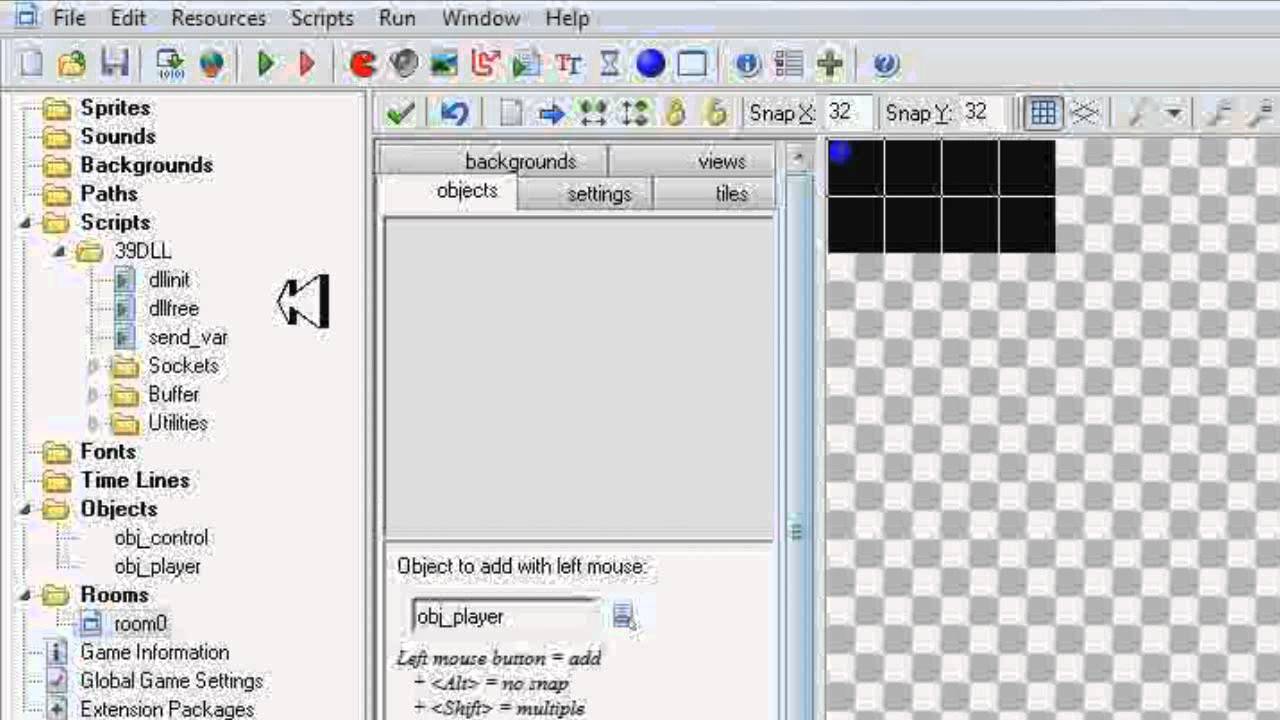Open Global Game Settings tree entry

[172, 681]
